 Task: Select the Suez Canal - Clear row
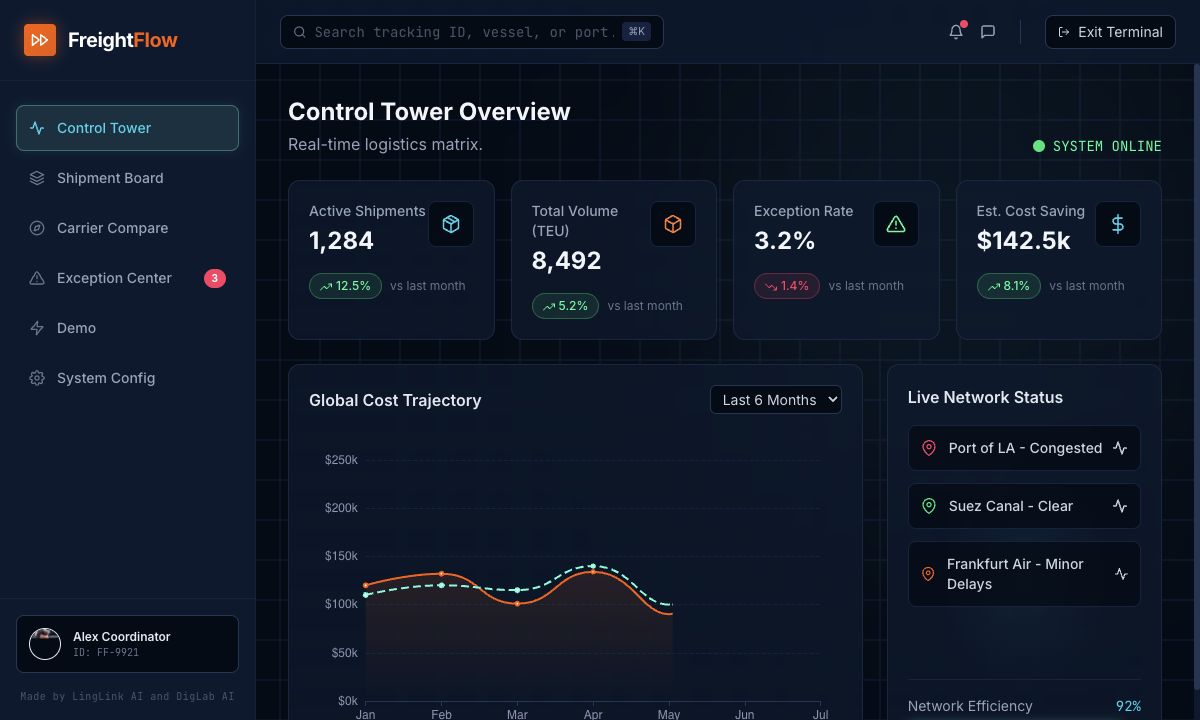1024,506
